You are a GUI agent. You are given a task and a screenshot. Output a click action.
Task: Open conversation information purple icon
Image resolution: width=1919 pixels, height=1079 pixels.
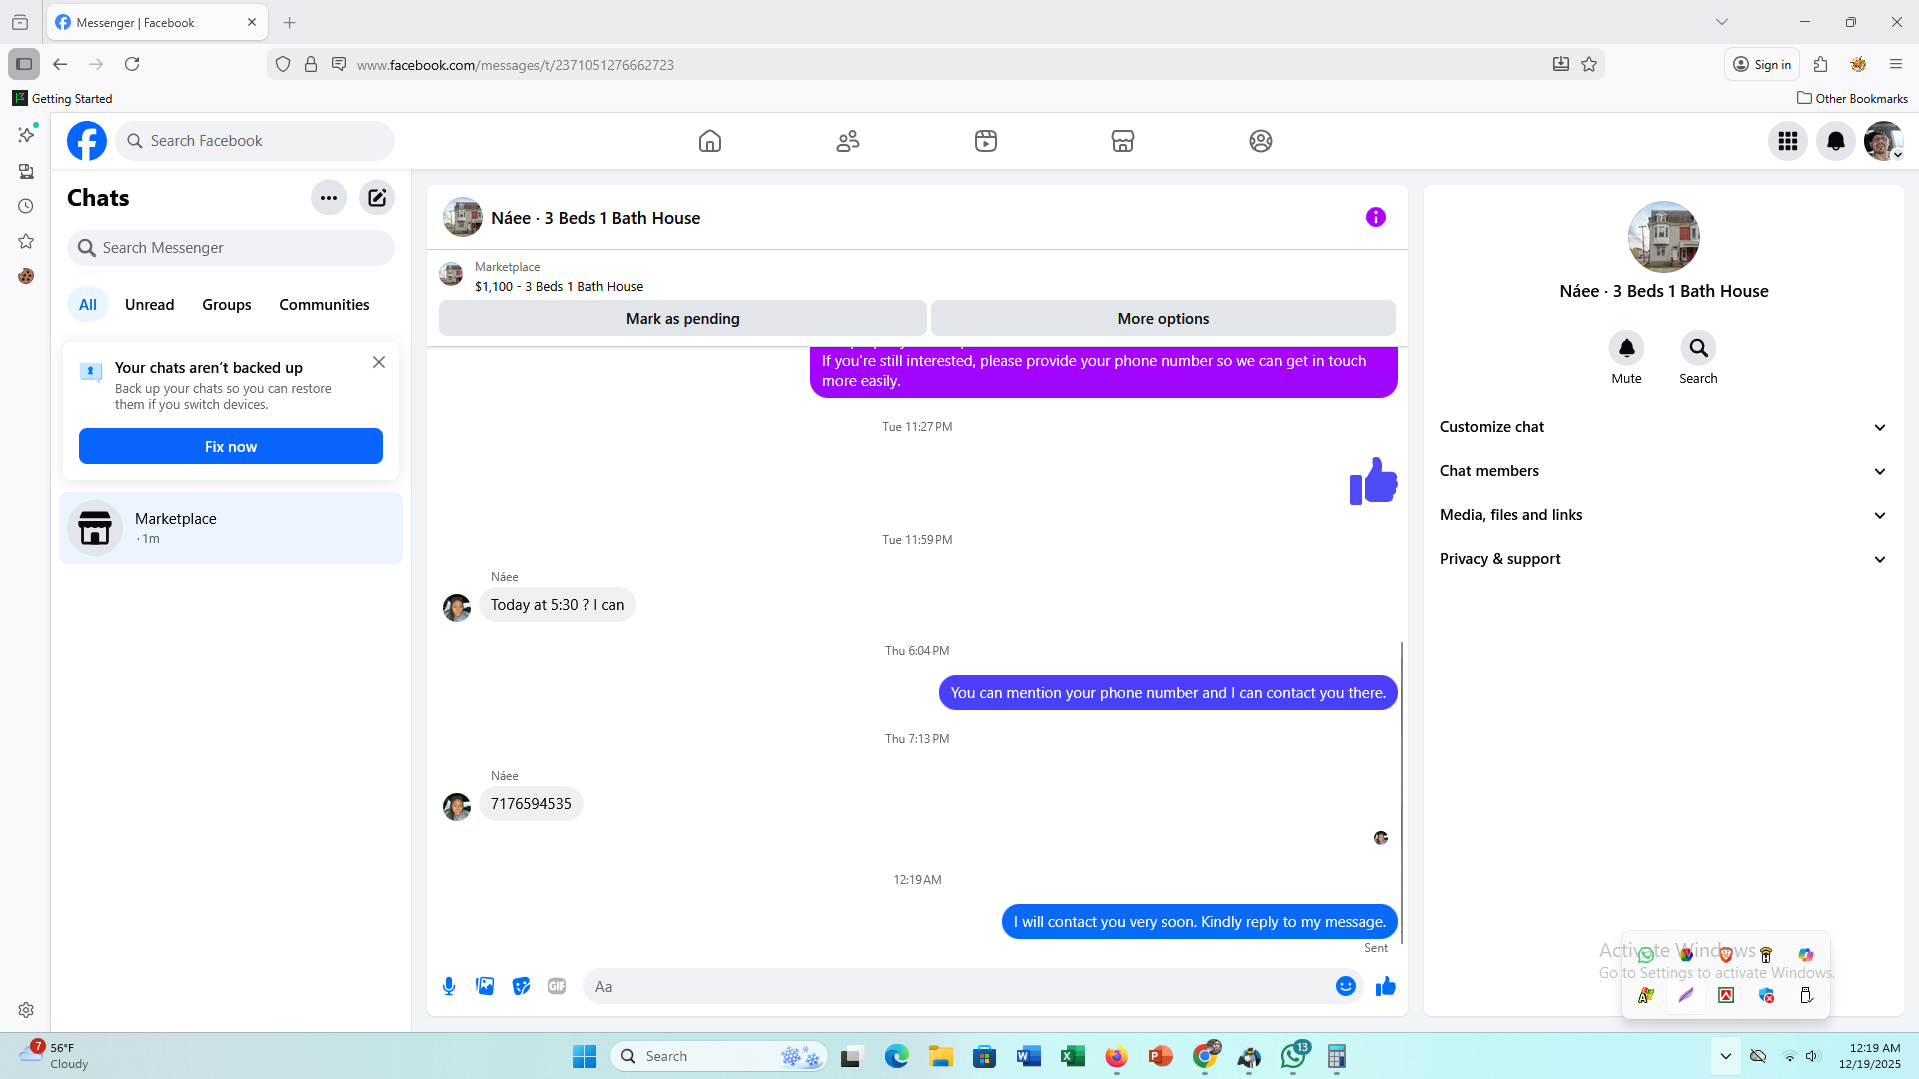tap(1376, 217)
